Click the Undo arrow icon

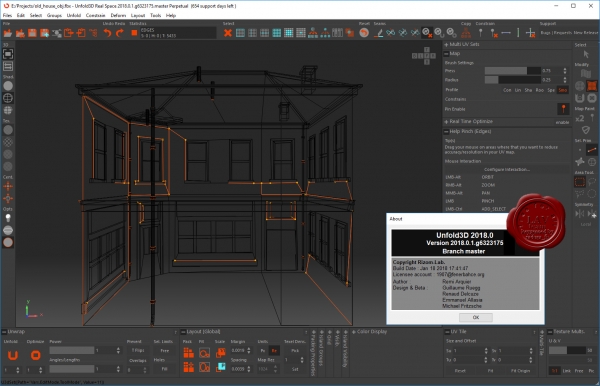click(x=108, y=33)
